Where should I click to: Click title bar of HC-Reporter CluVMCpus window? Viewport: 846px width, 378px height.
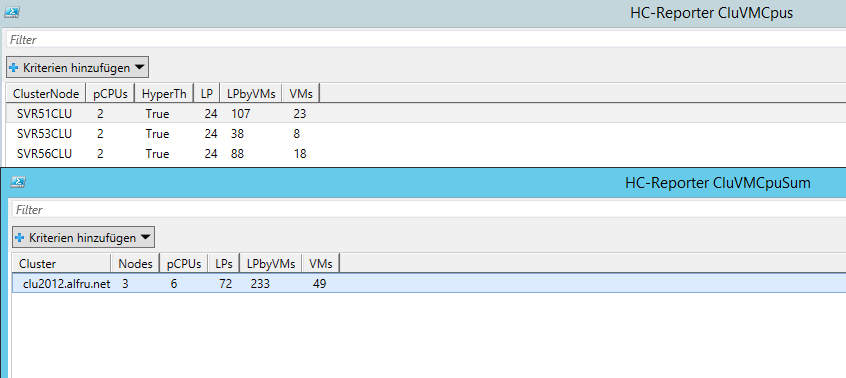(423, 13)
